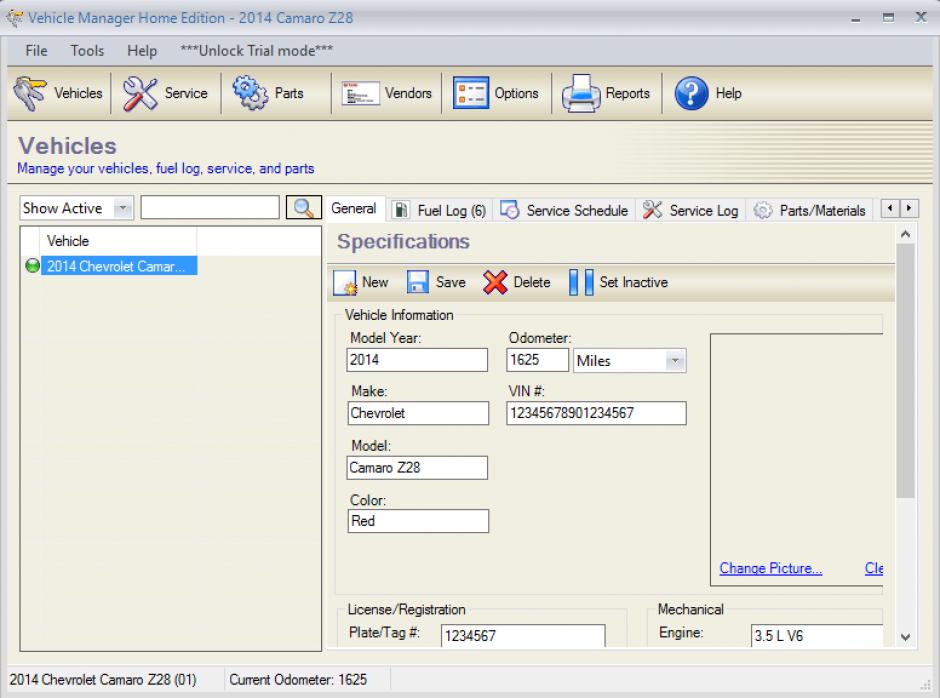Image resolution: width=940 pixels, height=698 pixels.
Task: Click the Model field Camaro Z28
Action: tap(417, 468)
